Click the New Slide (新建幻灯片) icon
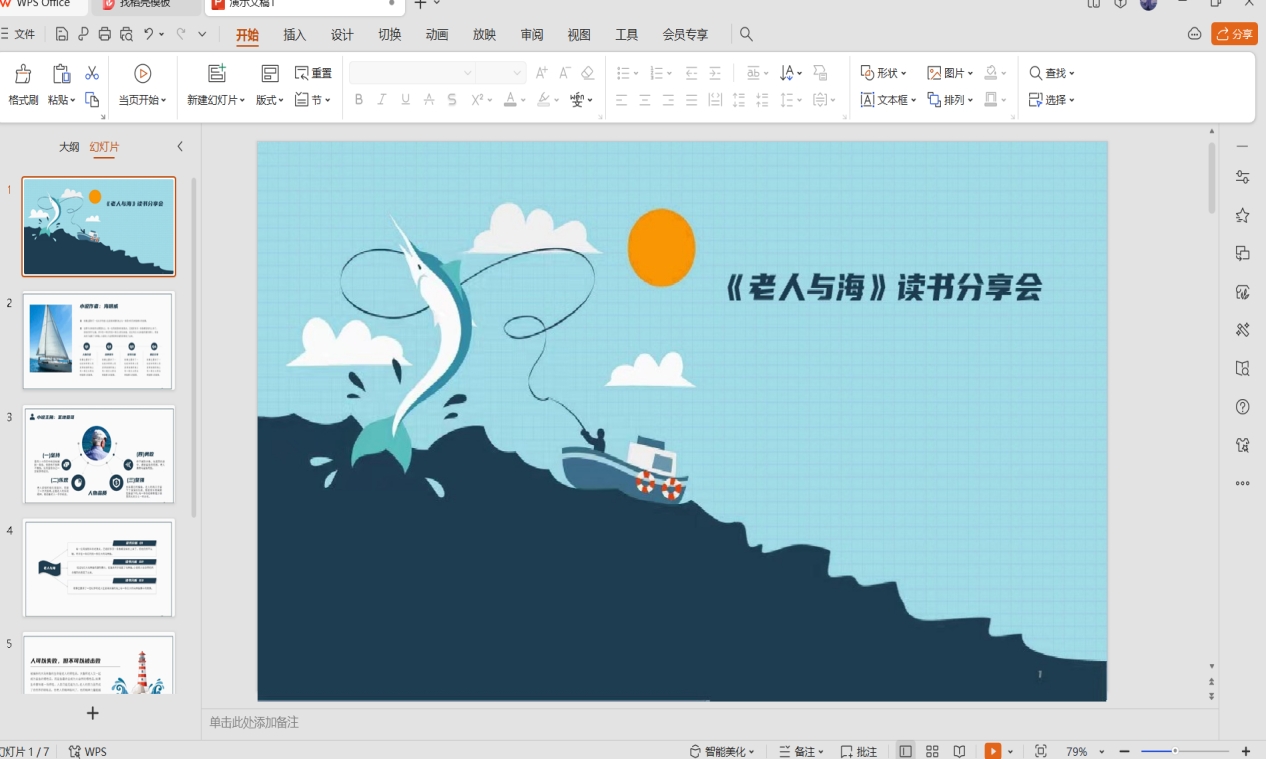 (x=216, y=74)
